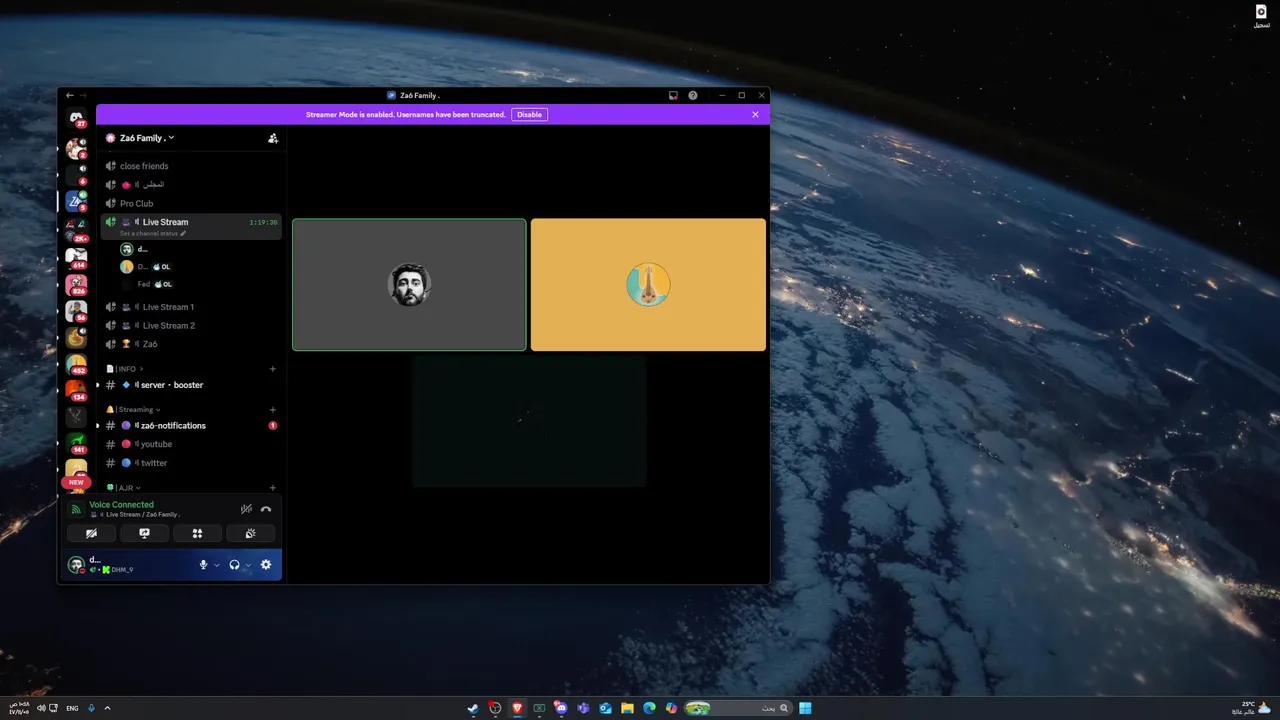Viewport: 1280px width, 720px height.
Task: Open the orange server with 134 badge
Action: 76,391
